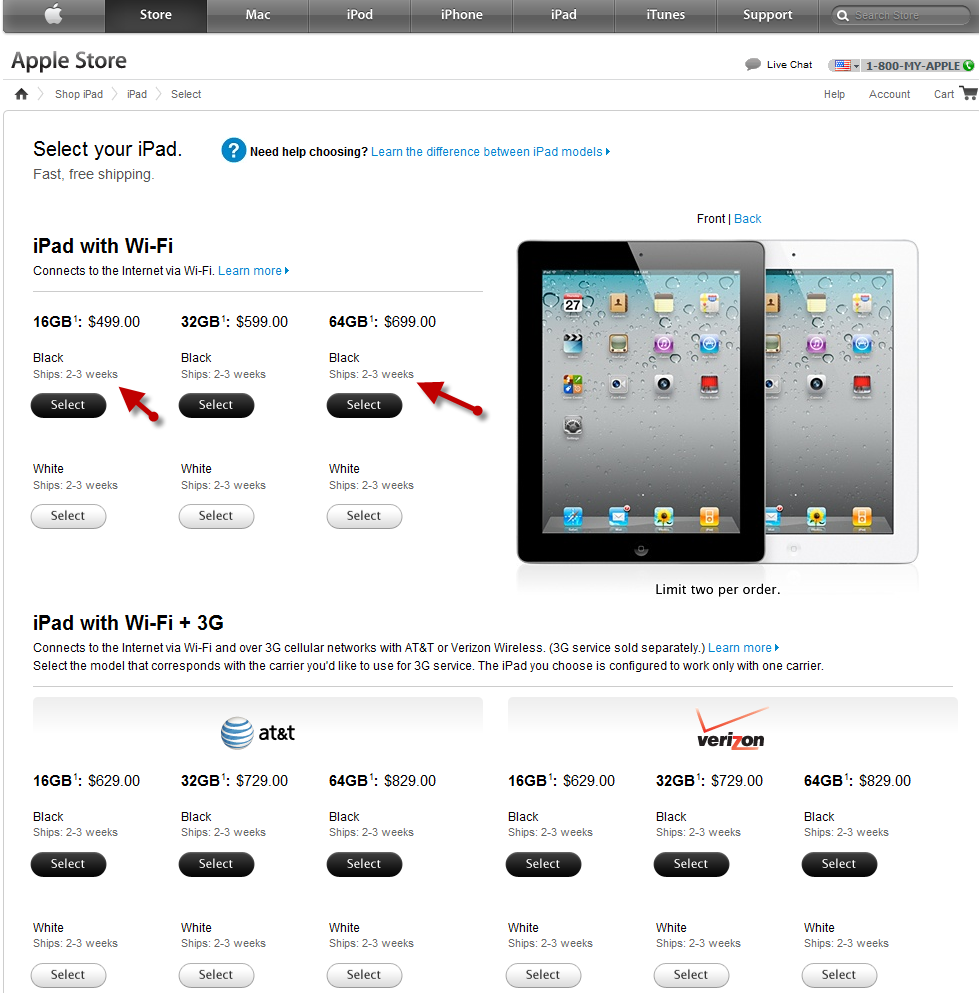Open the Support tab in navigation
Viewport: 979px width, 993px height.
coord(767,15)
